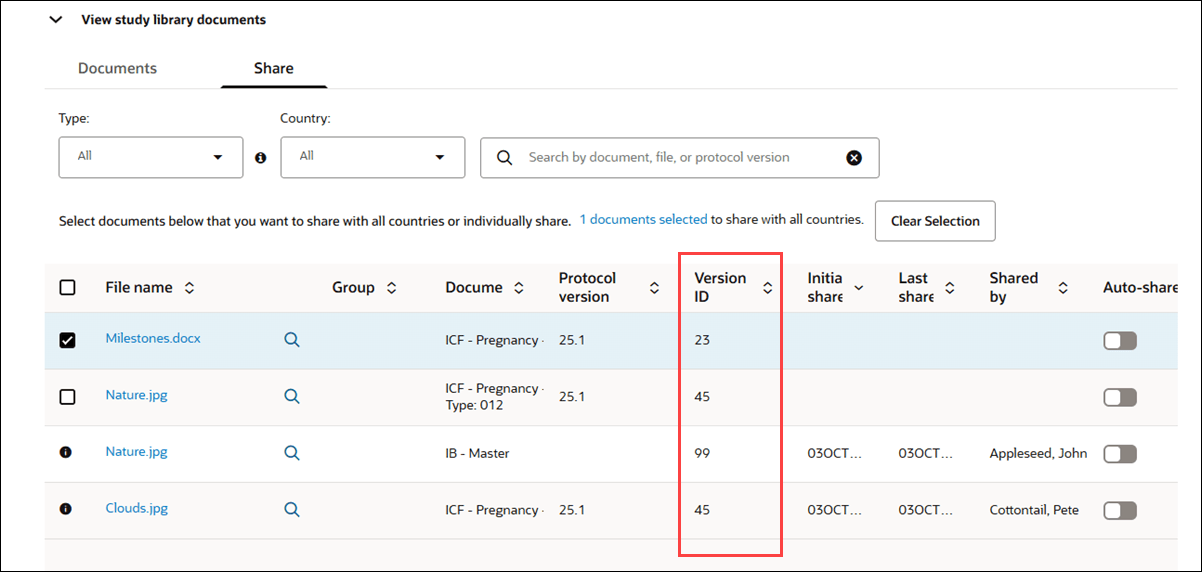The height and width of the screenshot is (572, 1202).
Task: Sort by Protocol version column arrows
Action: (x=654, y=288)
